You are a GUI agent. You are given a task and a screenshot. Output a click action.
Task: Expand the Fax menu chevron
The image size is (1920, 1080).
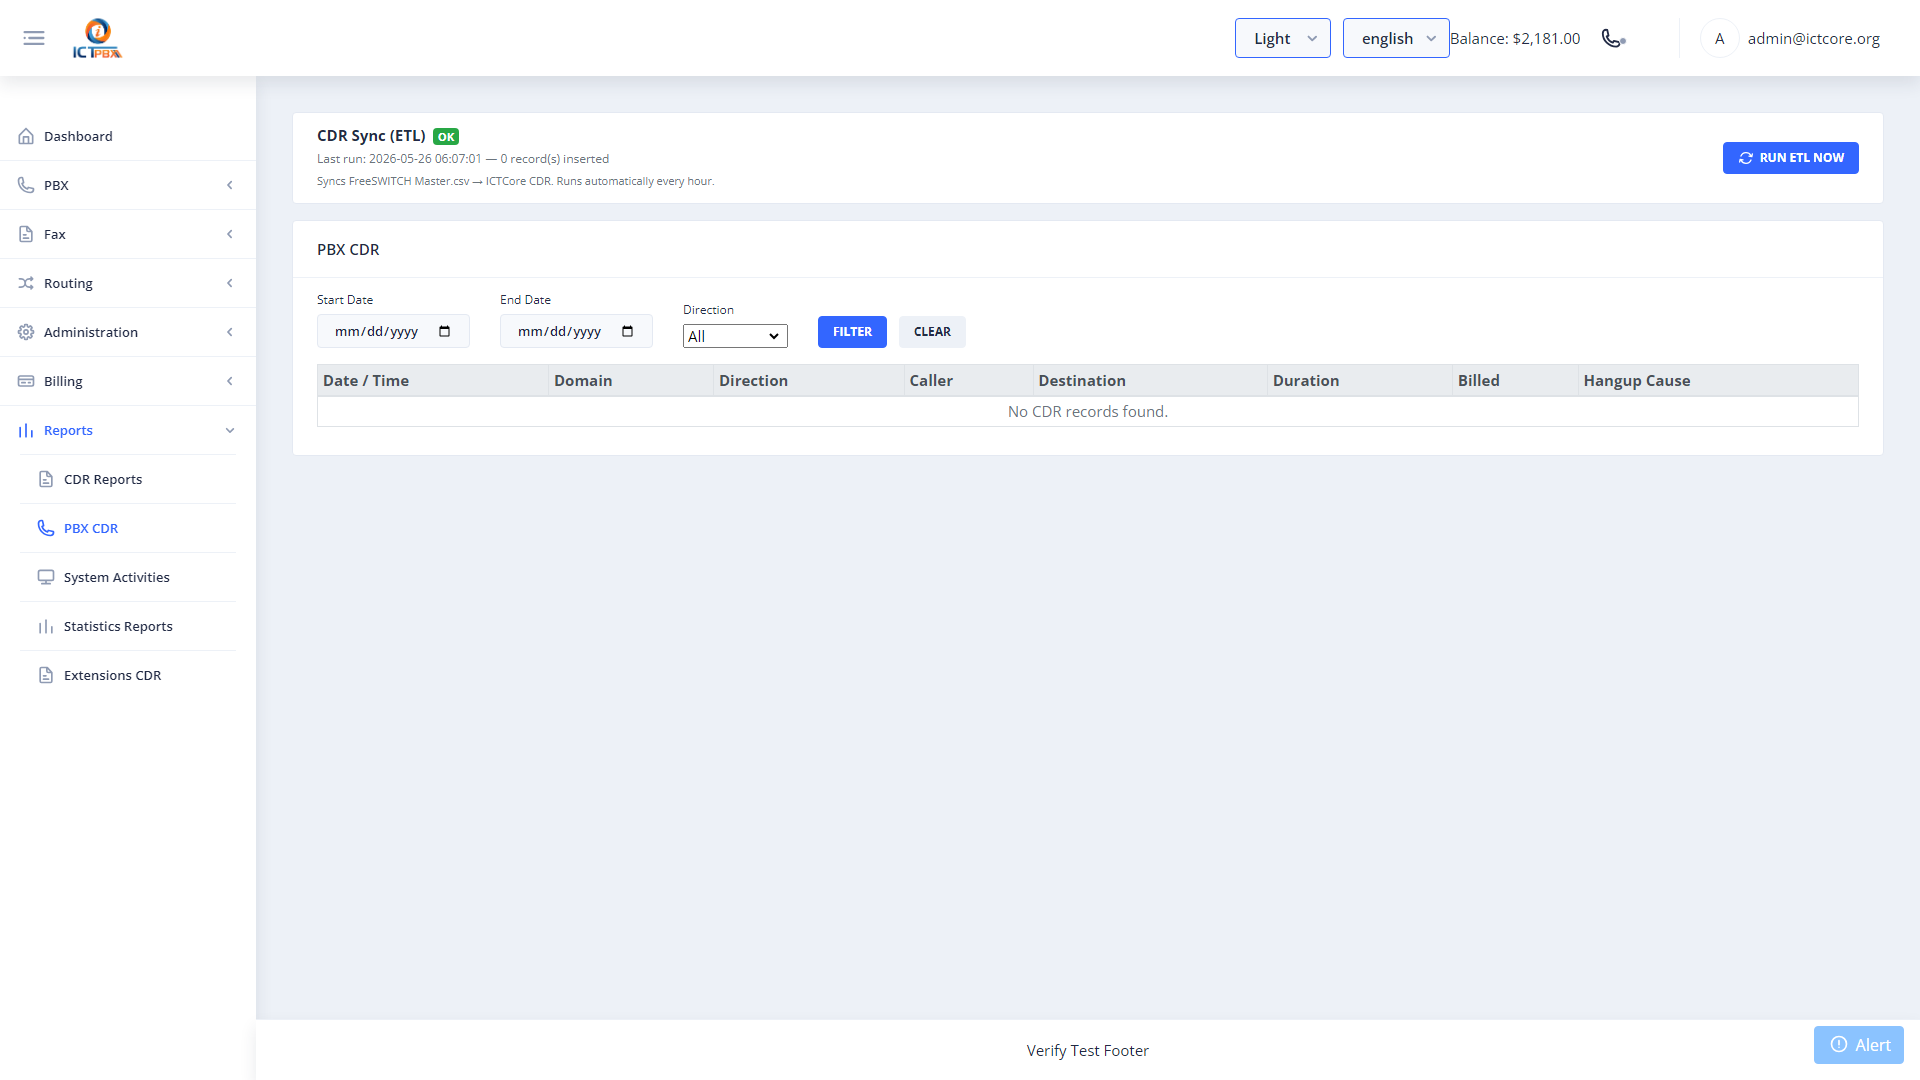[x=230, y=234]
